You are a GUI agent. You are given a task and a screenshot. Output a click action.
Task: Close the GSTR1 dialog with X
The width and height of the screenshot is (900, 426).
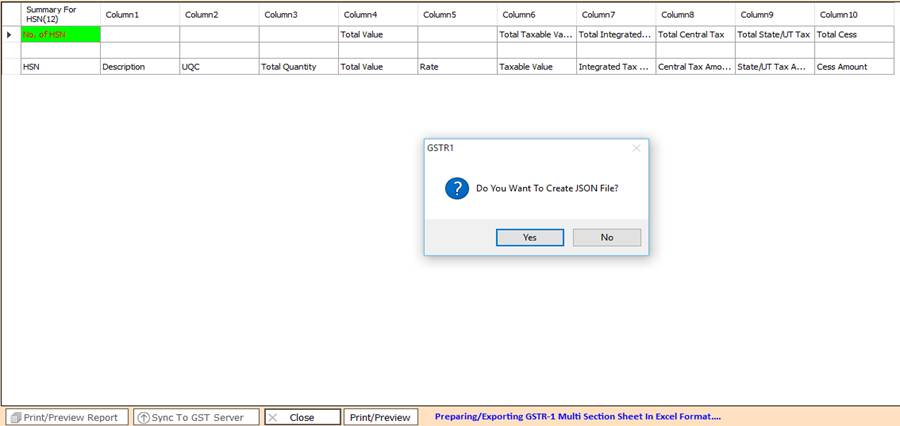click(636, 148)
